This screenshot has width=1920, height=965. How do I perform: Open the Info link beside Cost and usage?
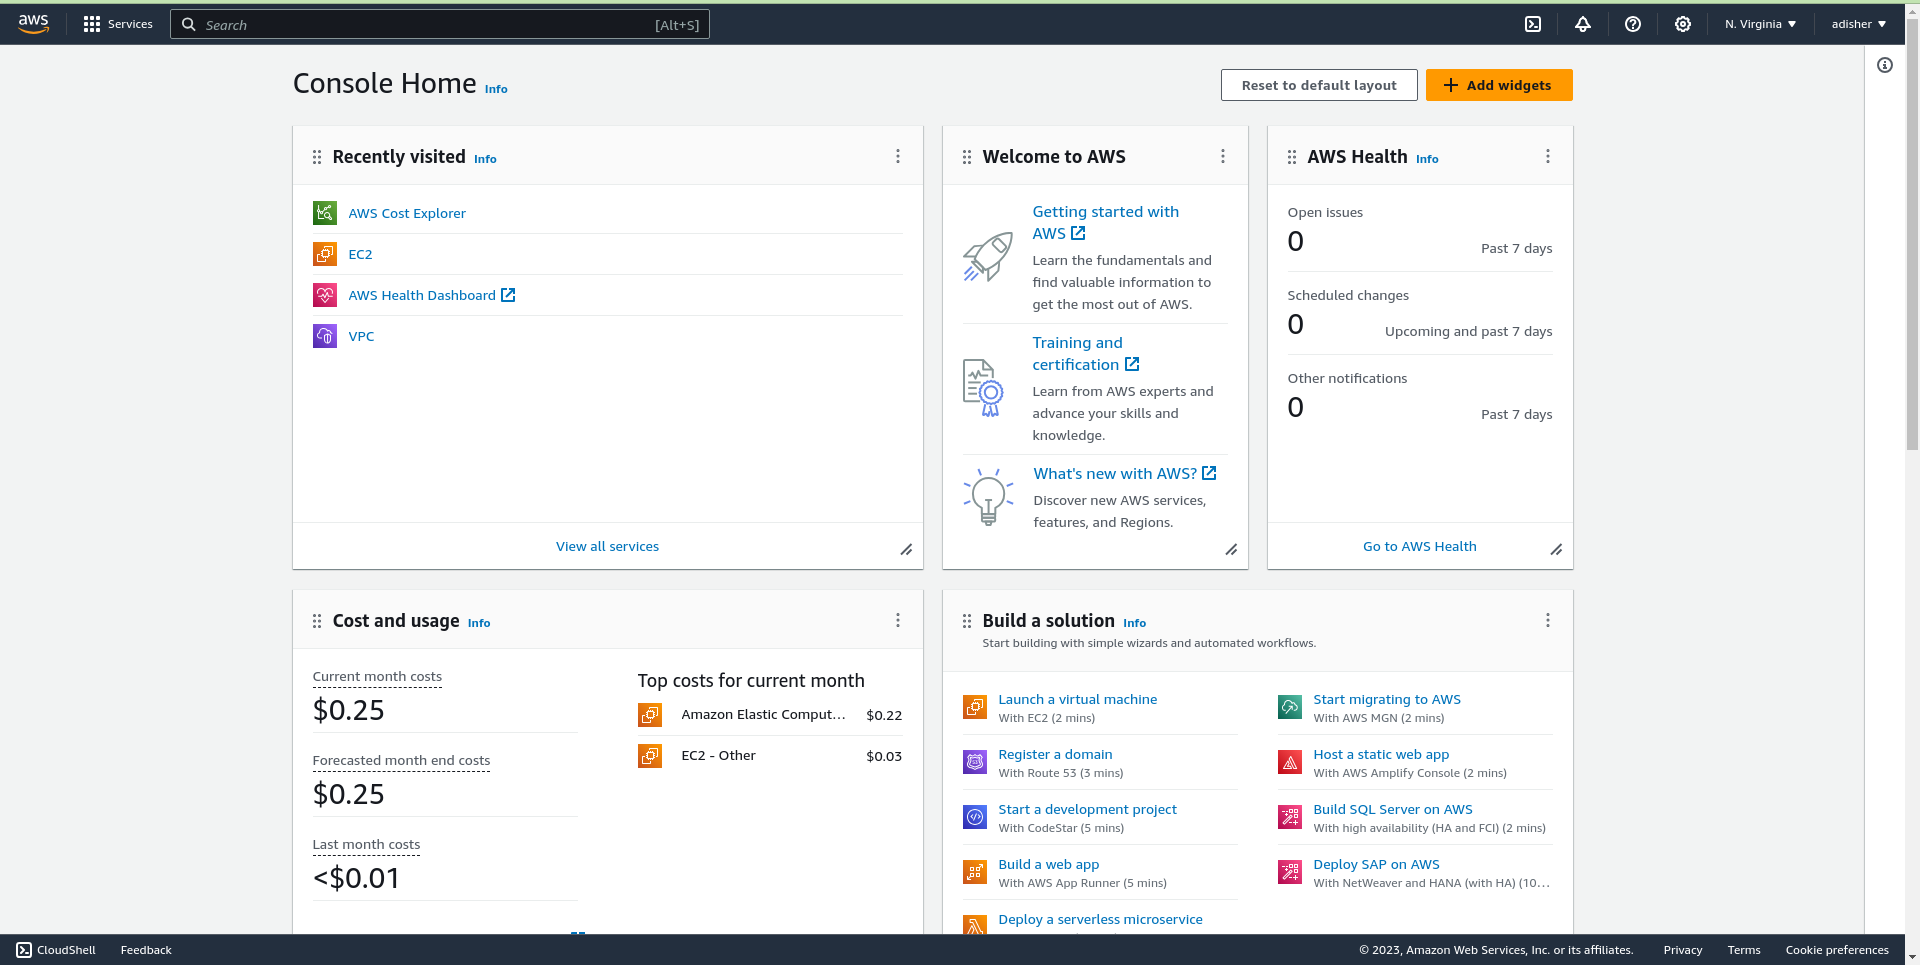point(479,623)
